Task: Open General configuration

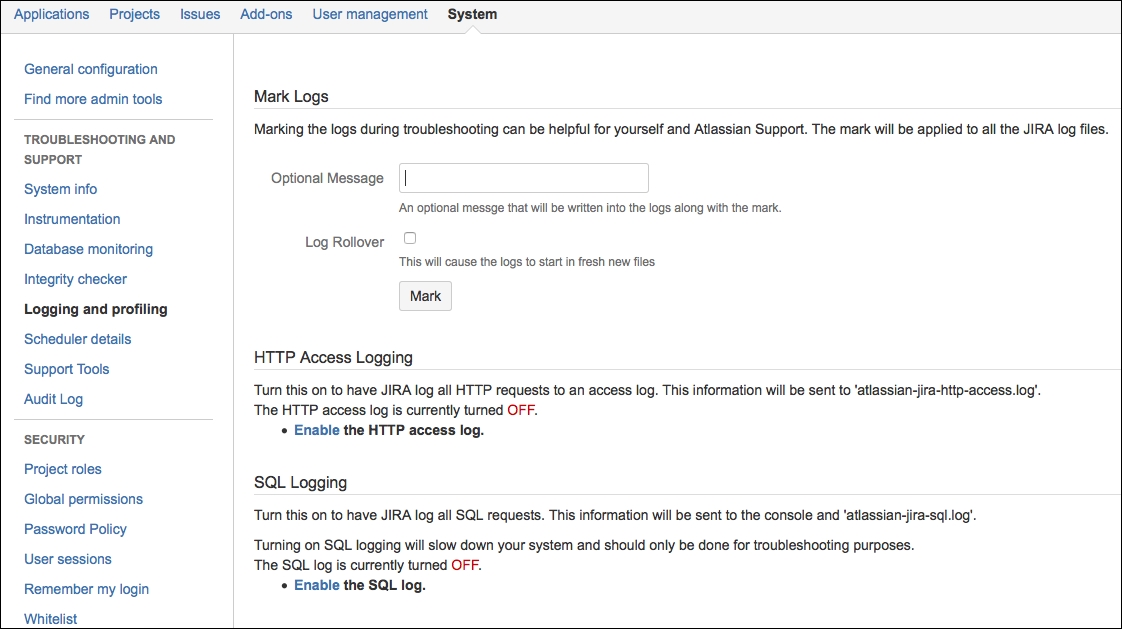Action: (x=88, y=69)
